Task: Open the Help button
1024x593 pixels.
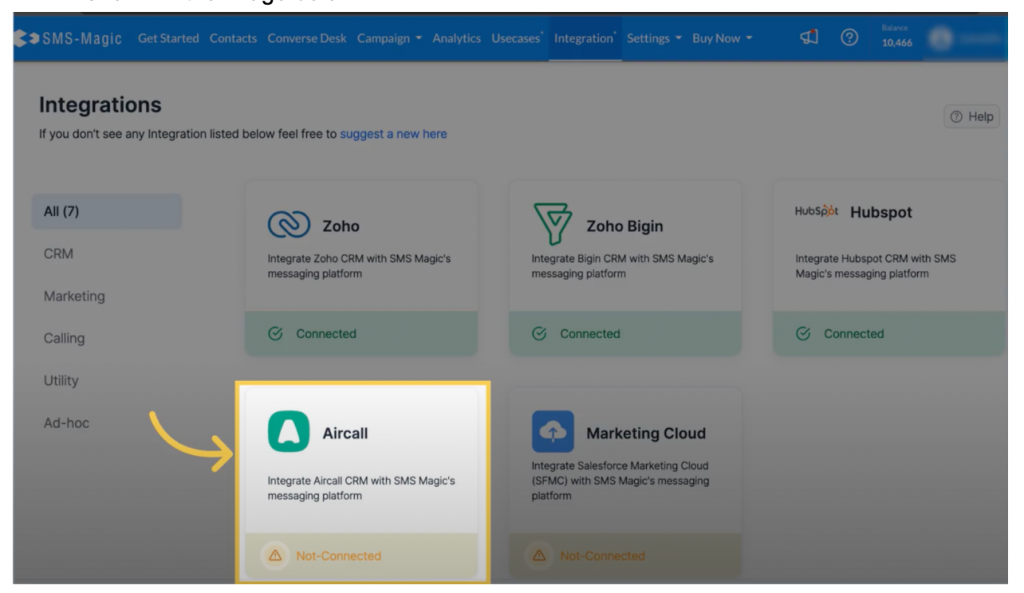Action: point(972,117)
